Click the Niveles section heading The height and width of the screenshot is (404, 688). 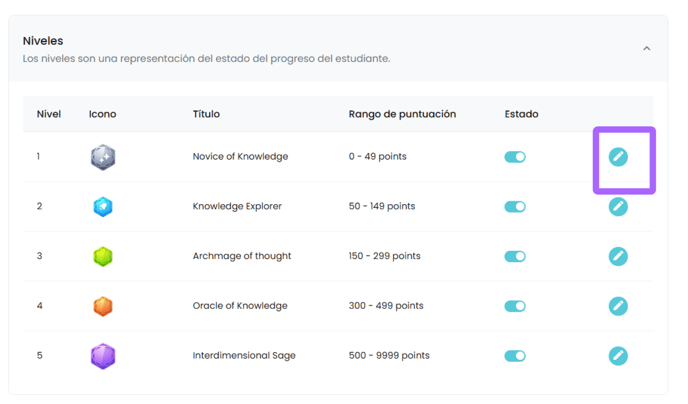click(x=43, y=41)
